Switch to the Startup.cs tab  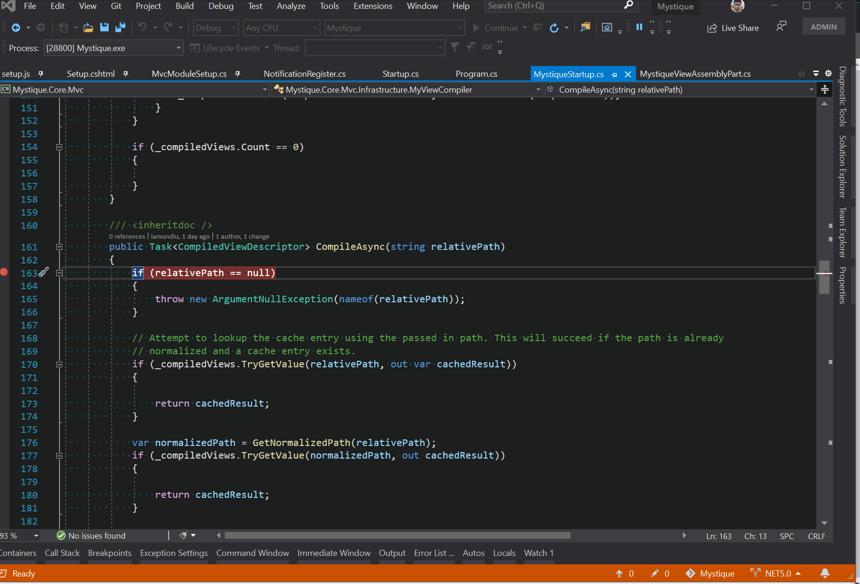tap(400, 73)
